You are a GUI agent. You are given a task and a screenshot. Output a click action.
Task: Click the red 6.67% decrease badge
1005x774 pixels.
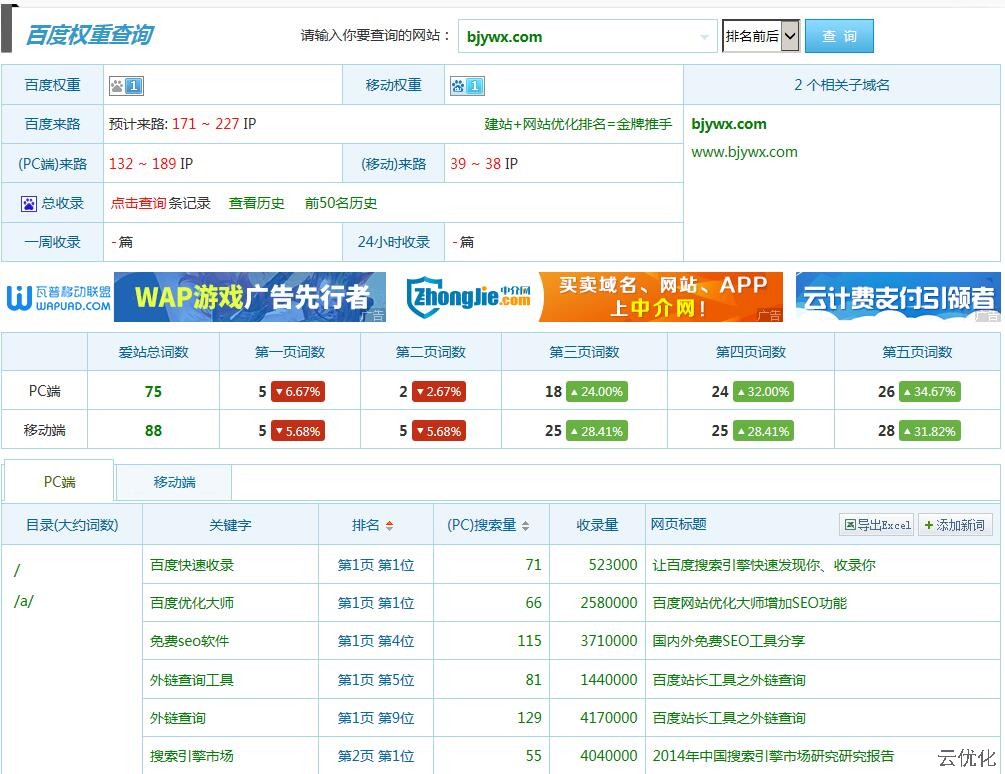[298, 391]
